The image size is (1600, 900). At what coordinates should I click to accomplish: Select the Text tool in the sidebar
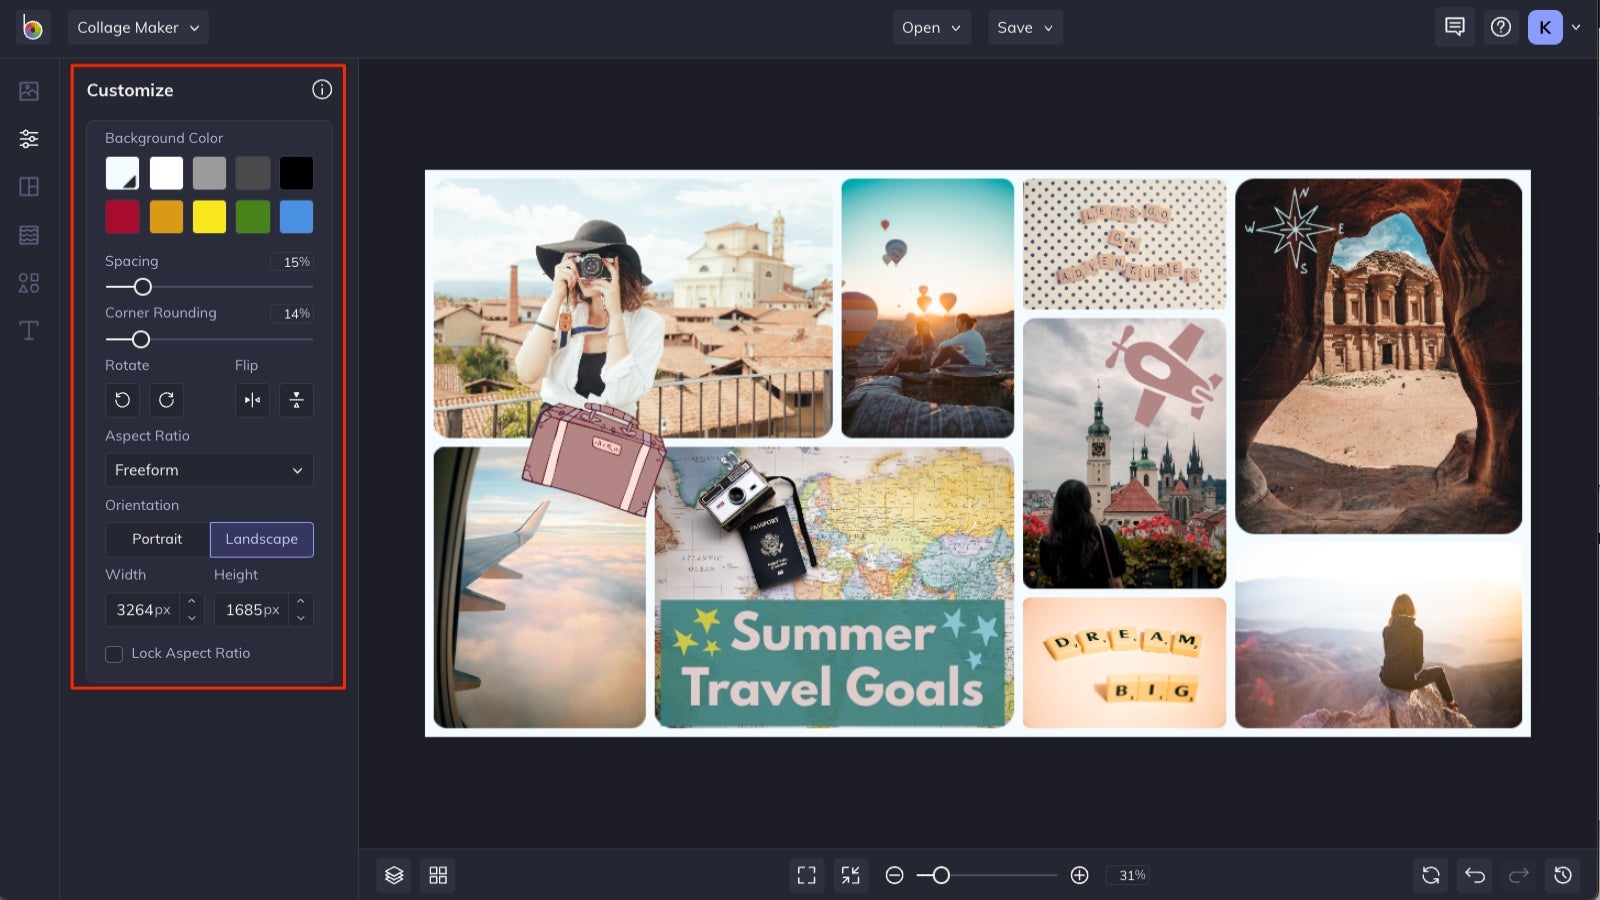[29, 330]
